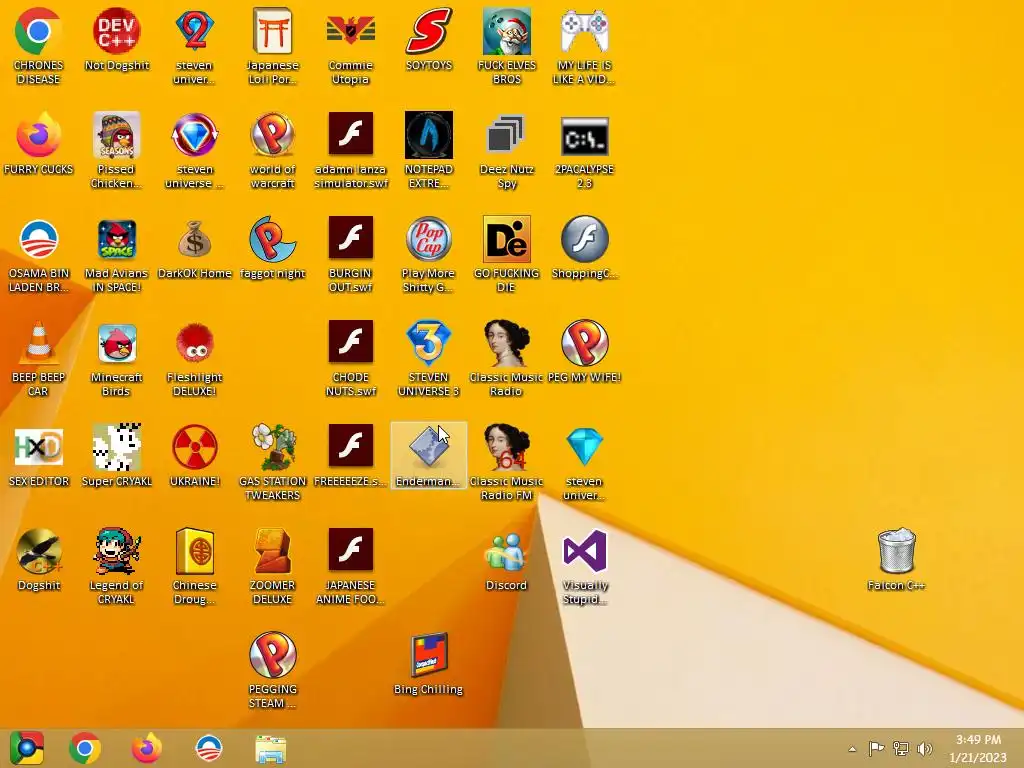
Task: Open the Falcon C++ recycle bin icon
Action: [897, 551]
